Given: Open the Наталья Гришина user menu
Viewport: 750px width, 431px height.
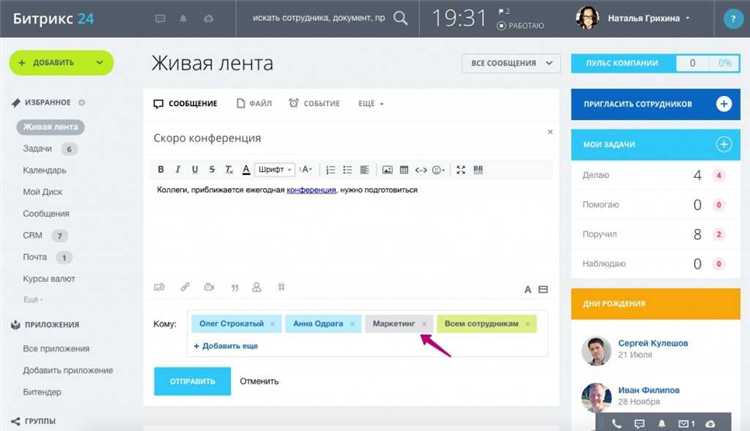Looking at the screenshot, I should click(634, 18).
